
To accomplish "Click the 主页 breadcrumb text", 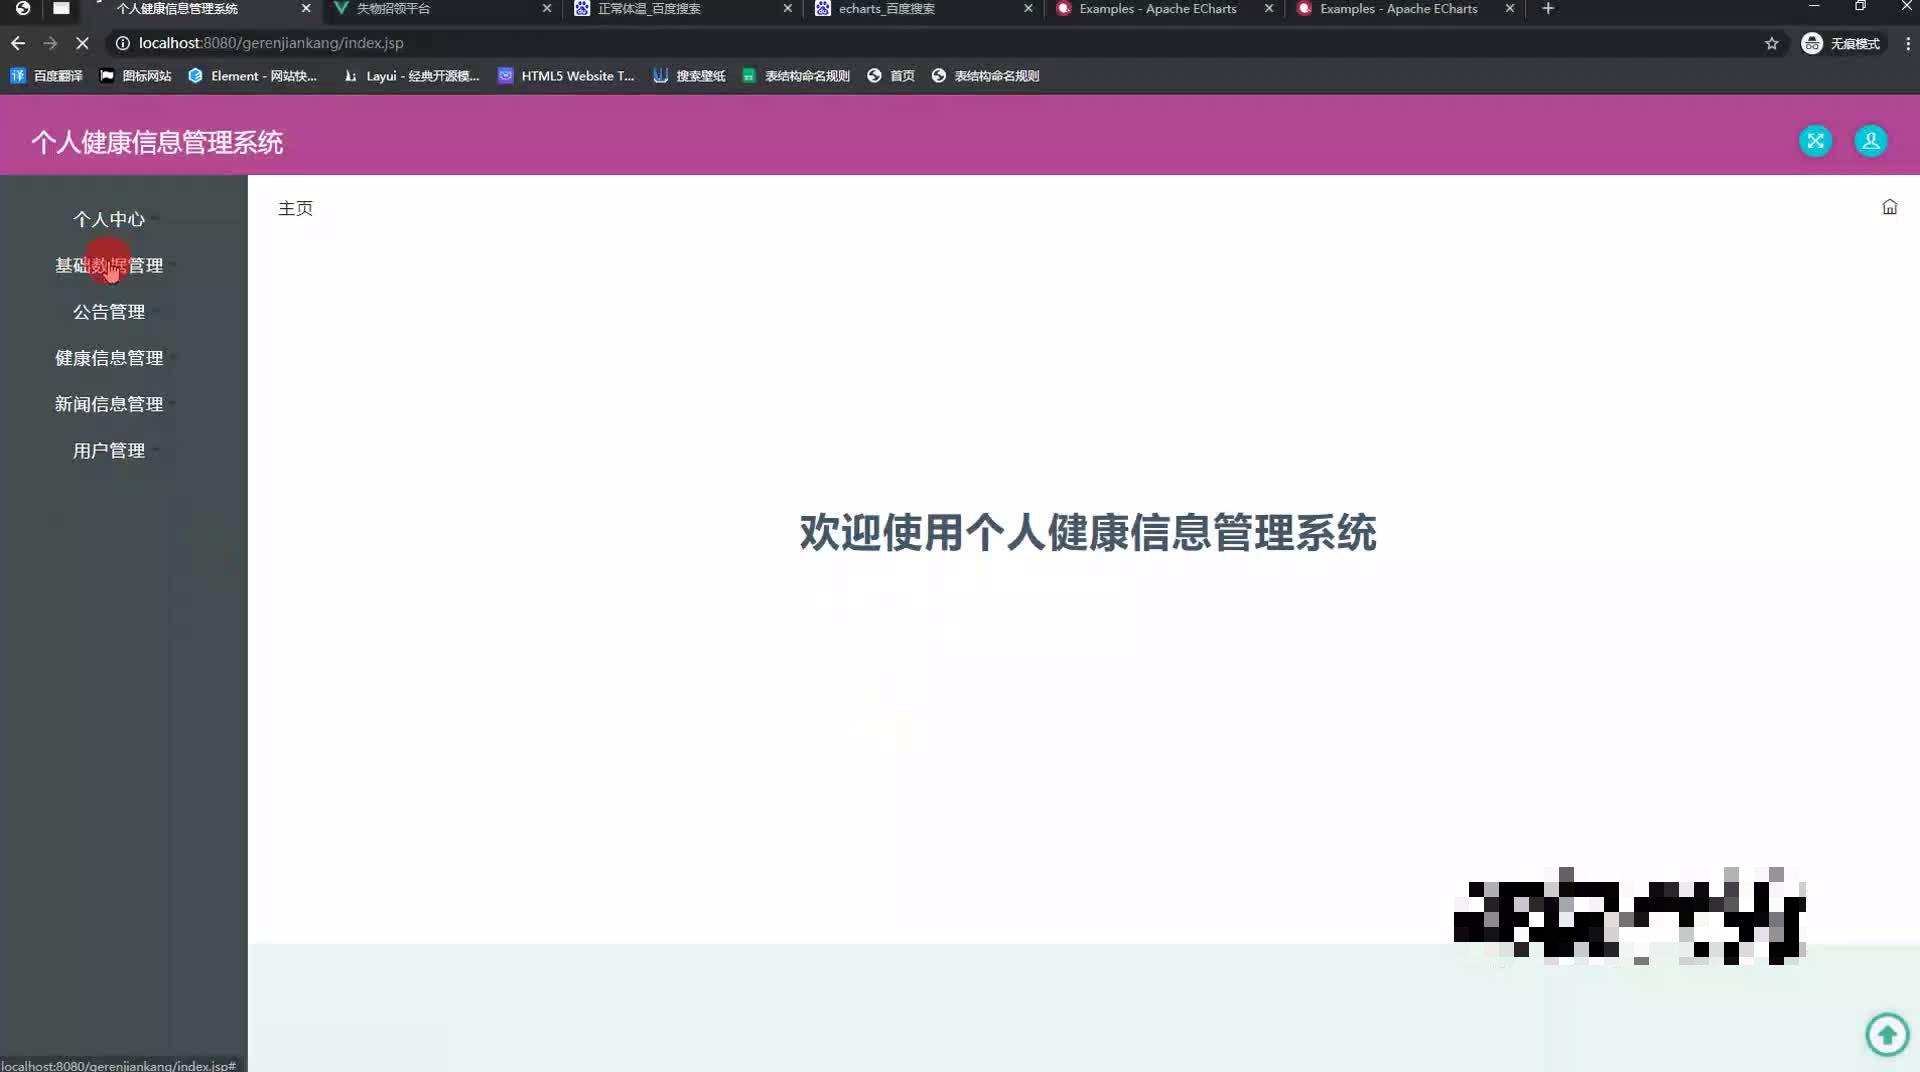I will [295, 208].
